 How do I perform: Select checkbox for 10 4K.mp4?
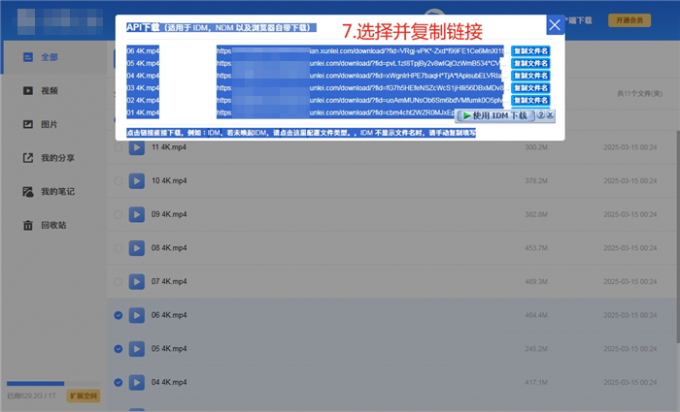118,181
